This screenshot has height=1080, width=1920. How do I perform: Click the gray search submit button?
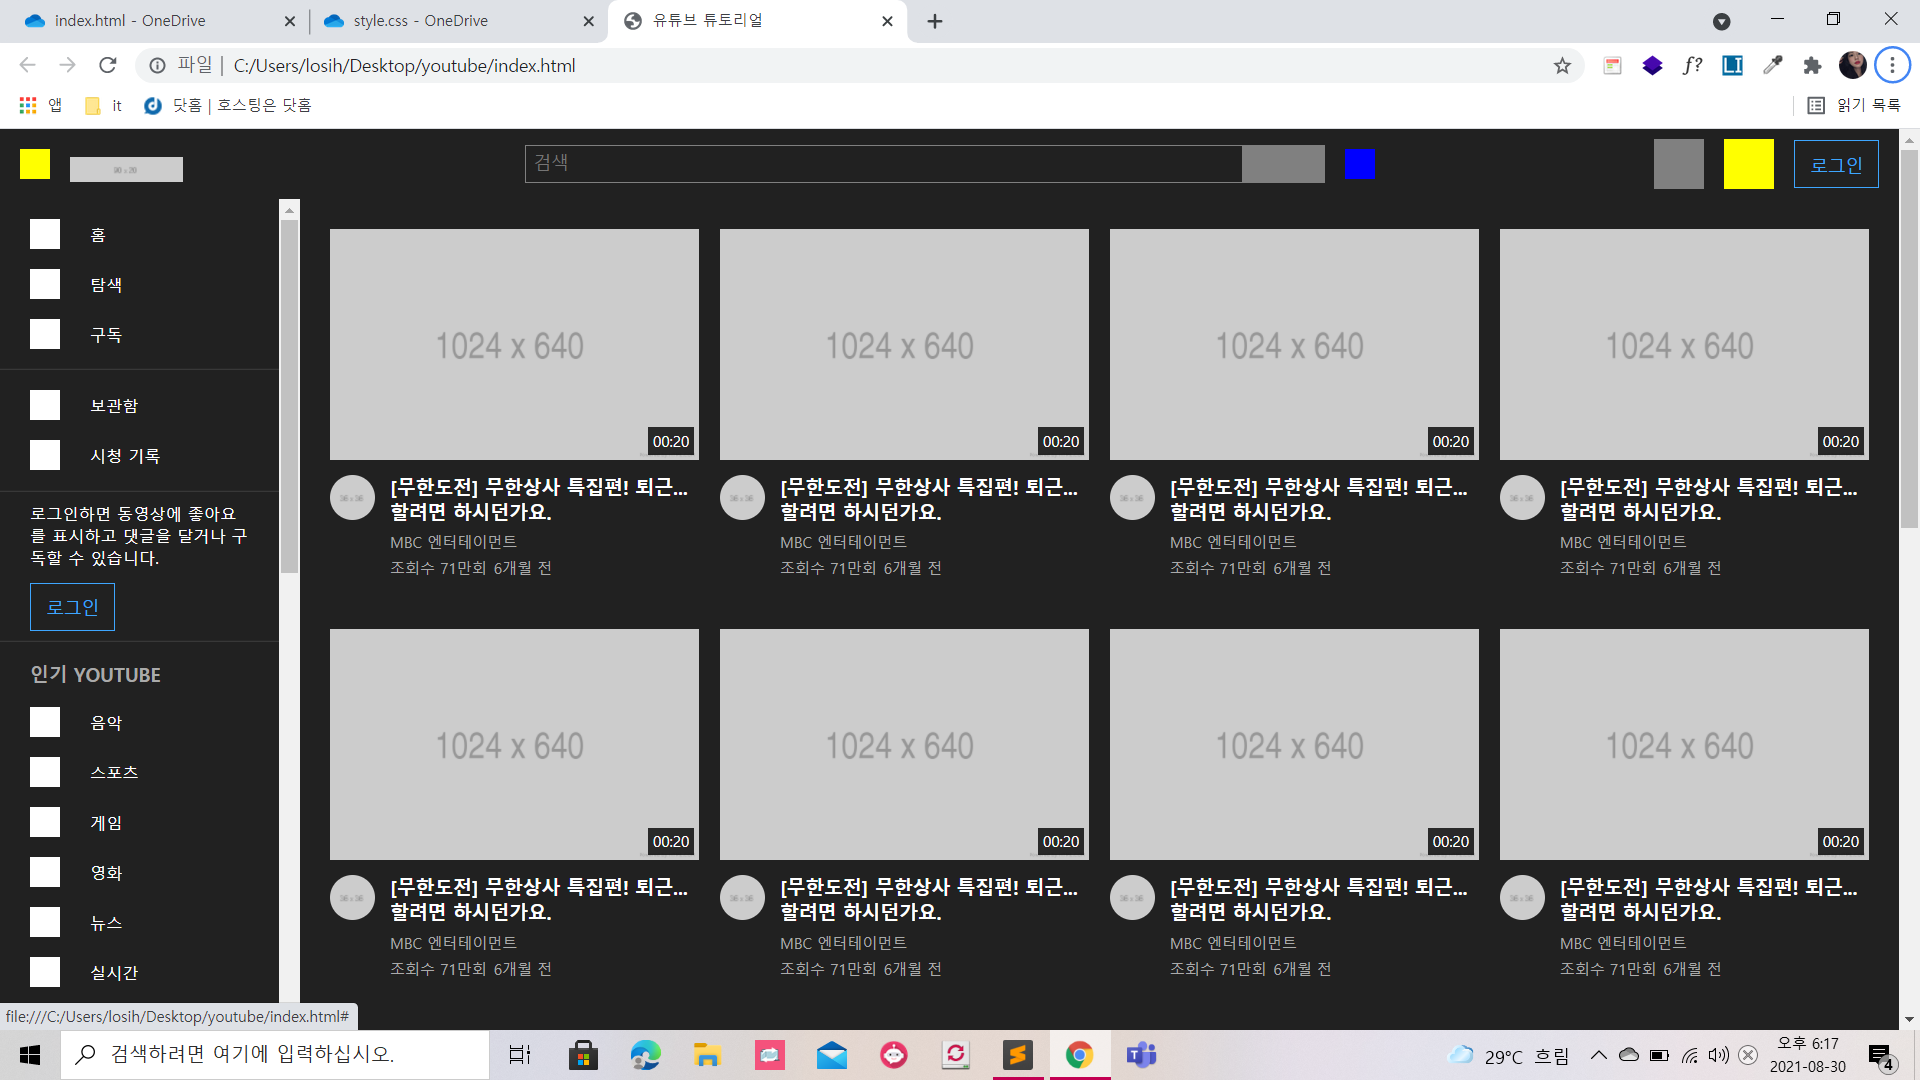click(x=1283, y=164)
